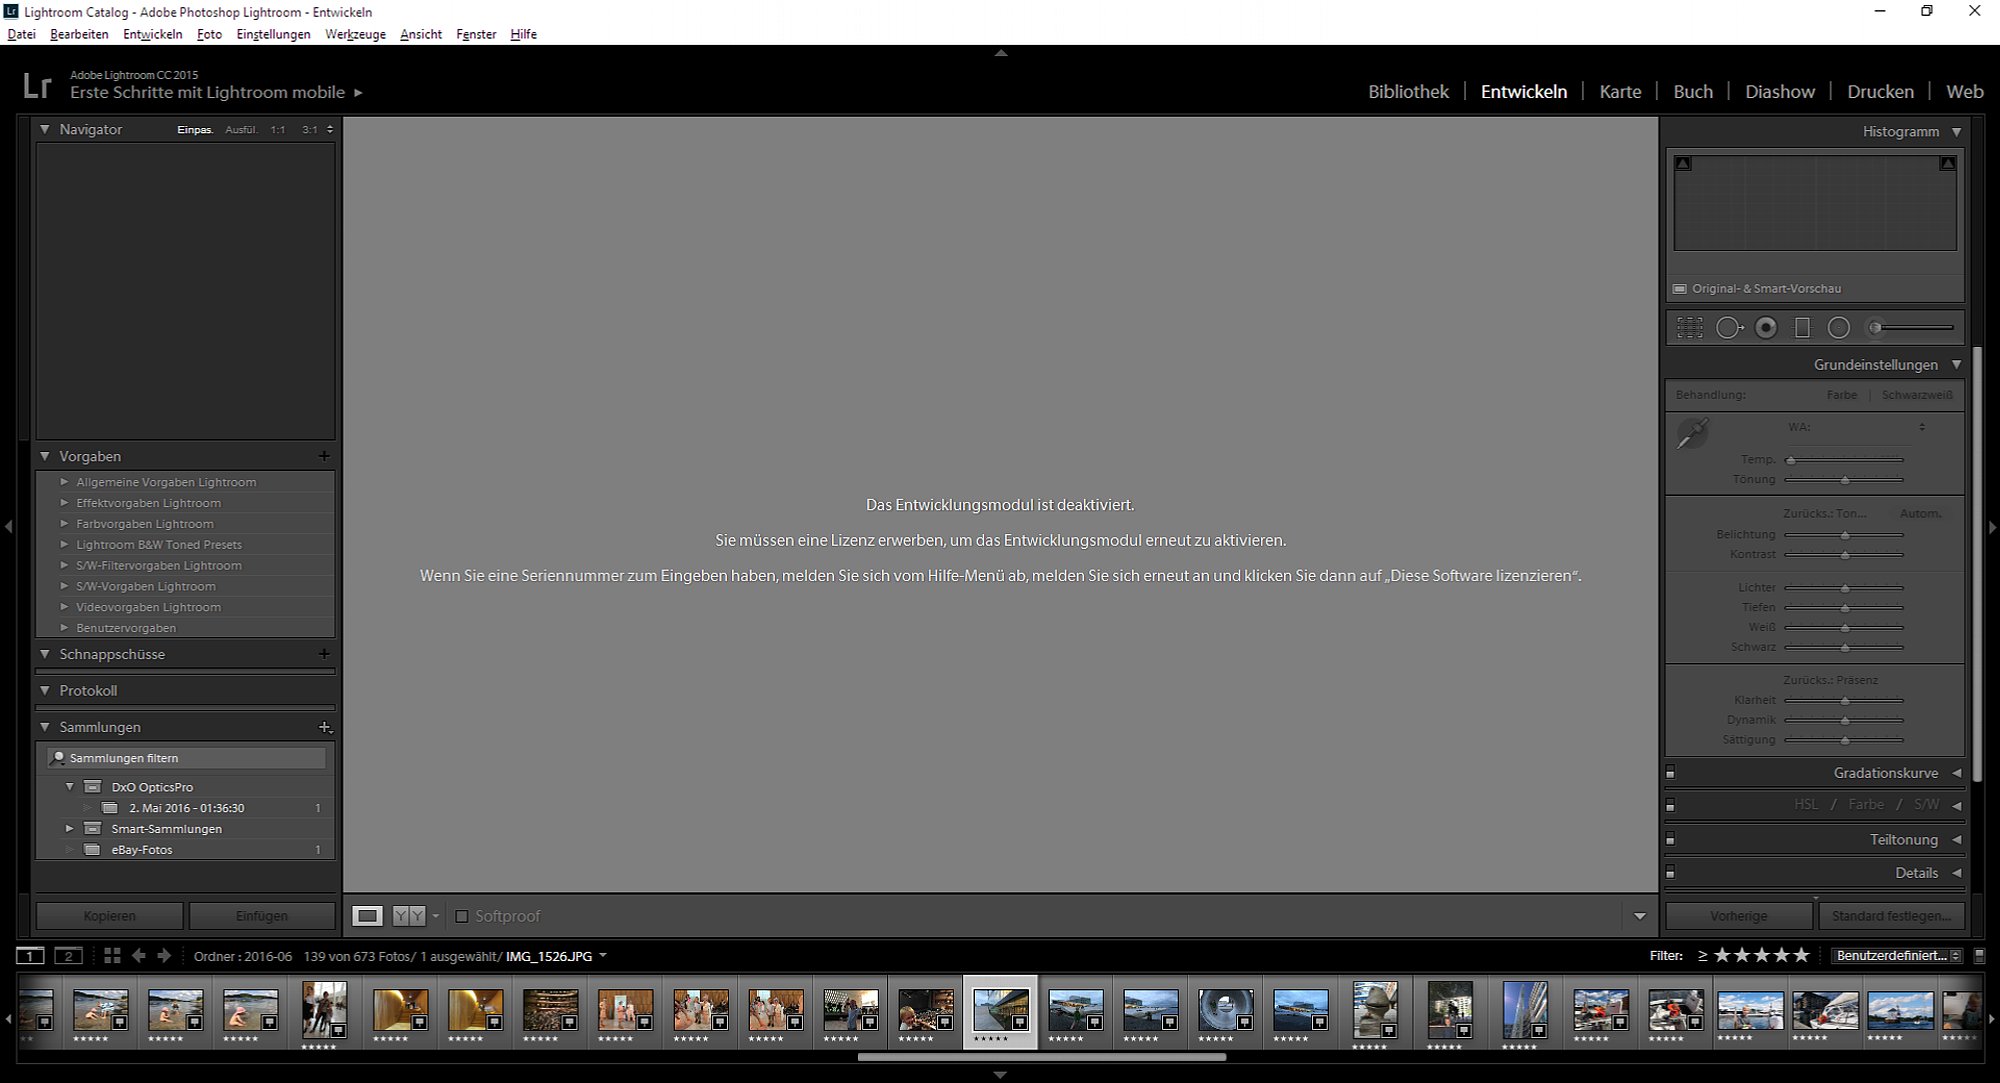Go forward using the right arrow icon
The image size is (2000, 1083).
(164, 956)
